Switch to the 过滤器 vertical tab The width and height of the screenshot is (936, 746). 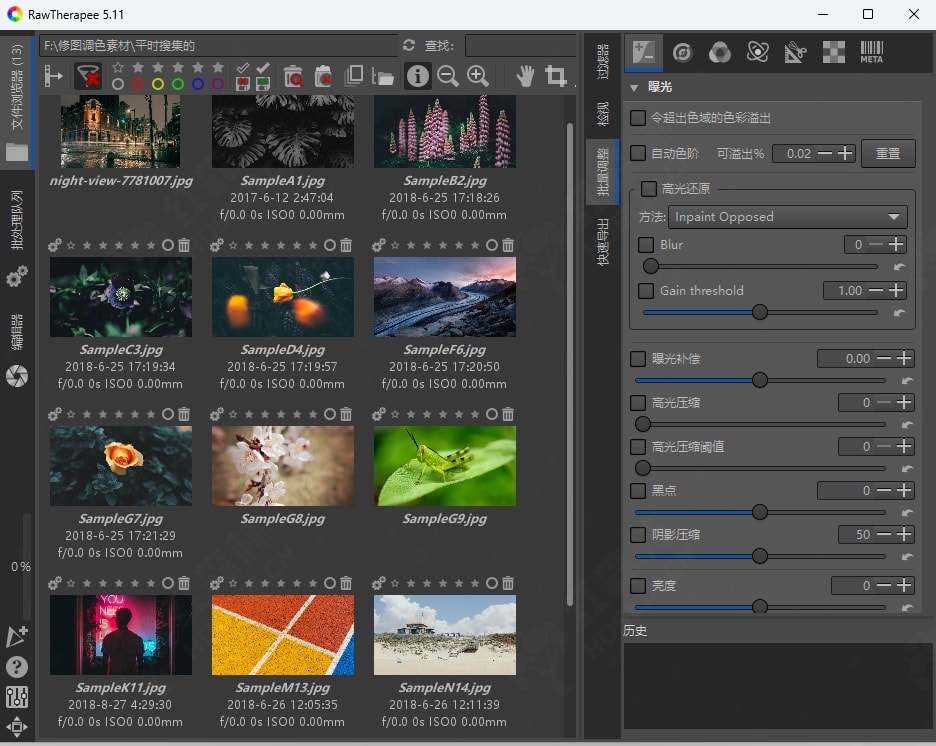[x=602, y=60]
